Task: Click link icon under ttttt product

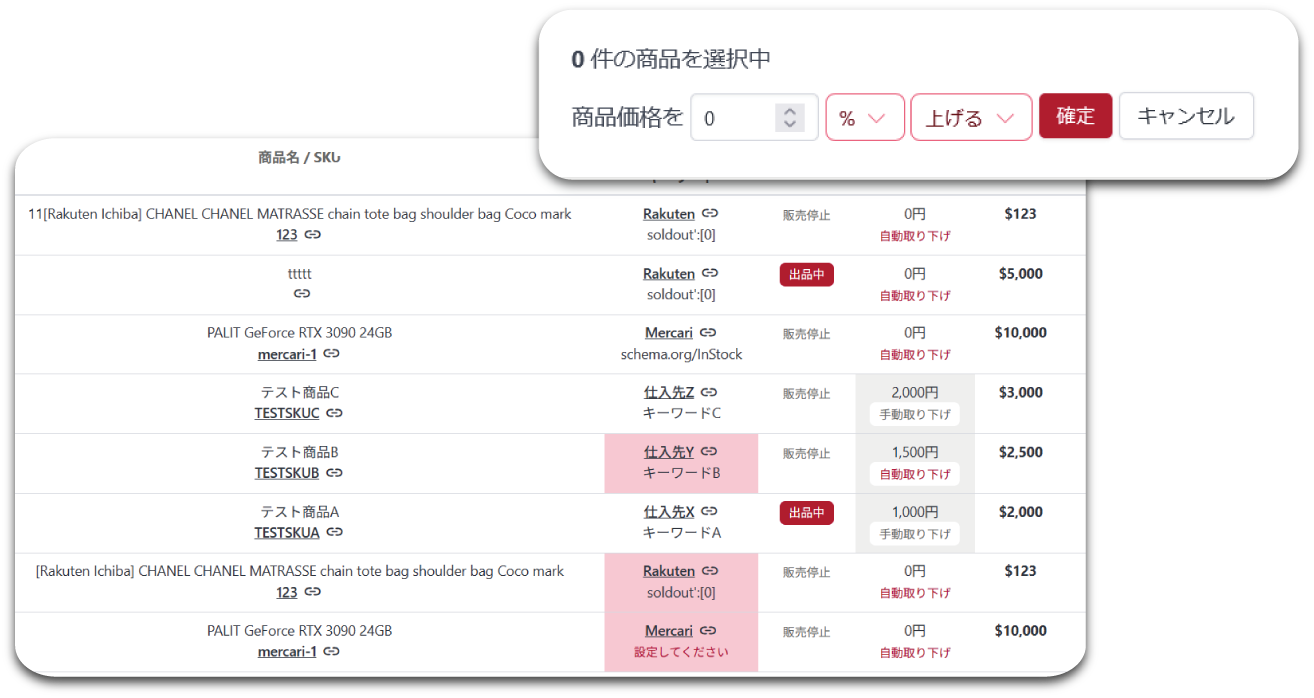Action: (302, 294)
